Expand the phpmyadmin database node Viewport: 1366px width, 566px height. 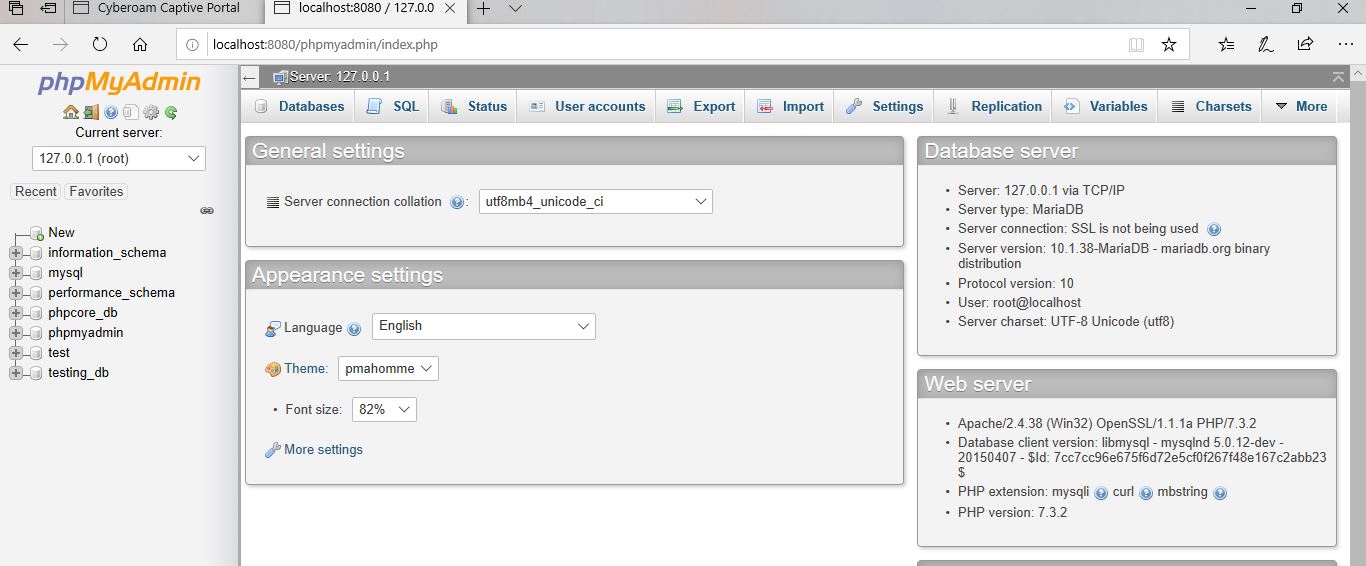click(x=15, y=333)
